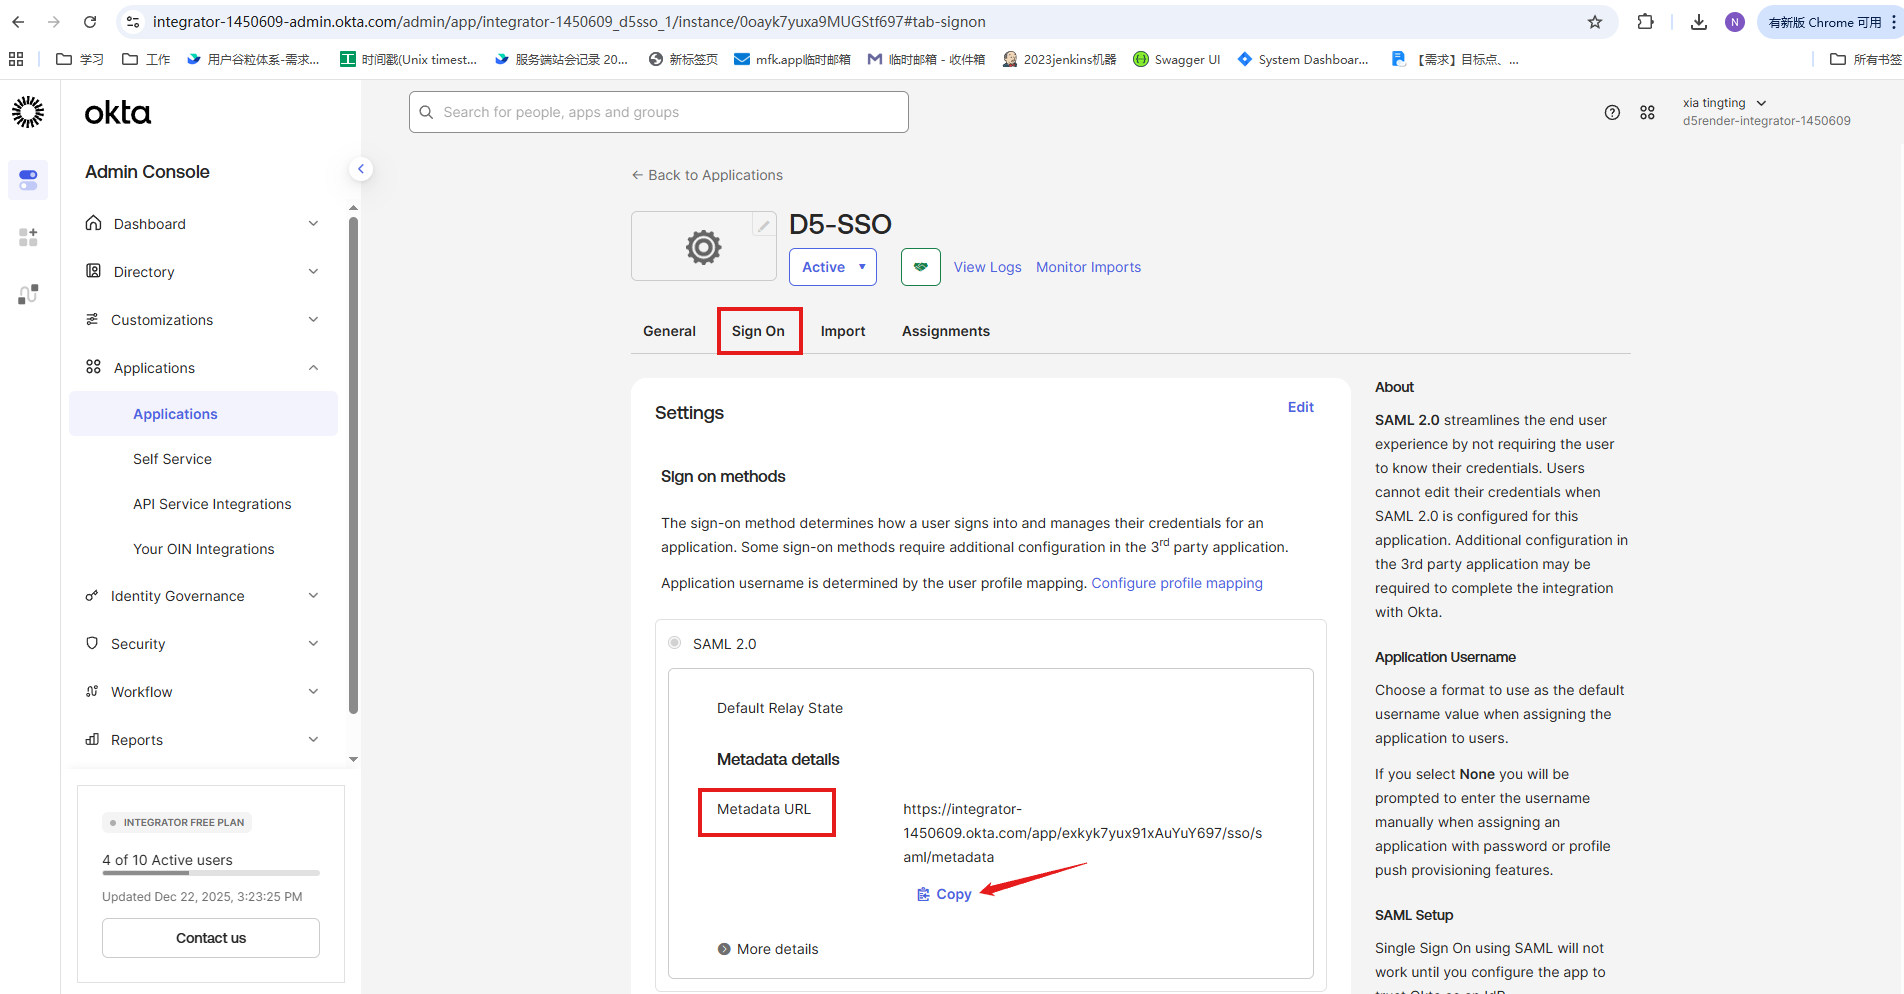Collapse the sidebar with the arrow icon
This screenshot has width=1904, height=994.
tap(361, 169)
